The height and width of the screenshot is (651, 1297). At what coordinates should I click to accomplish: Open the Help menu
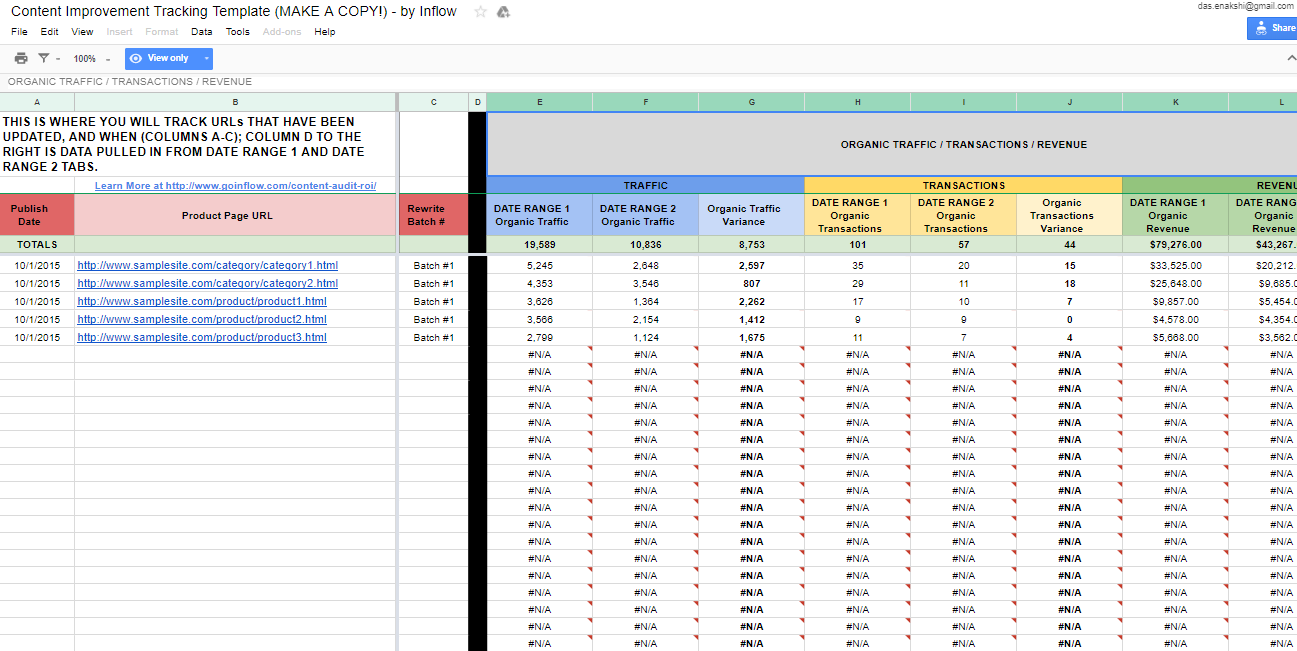click(325, 32)
